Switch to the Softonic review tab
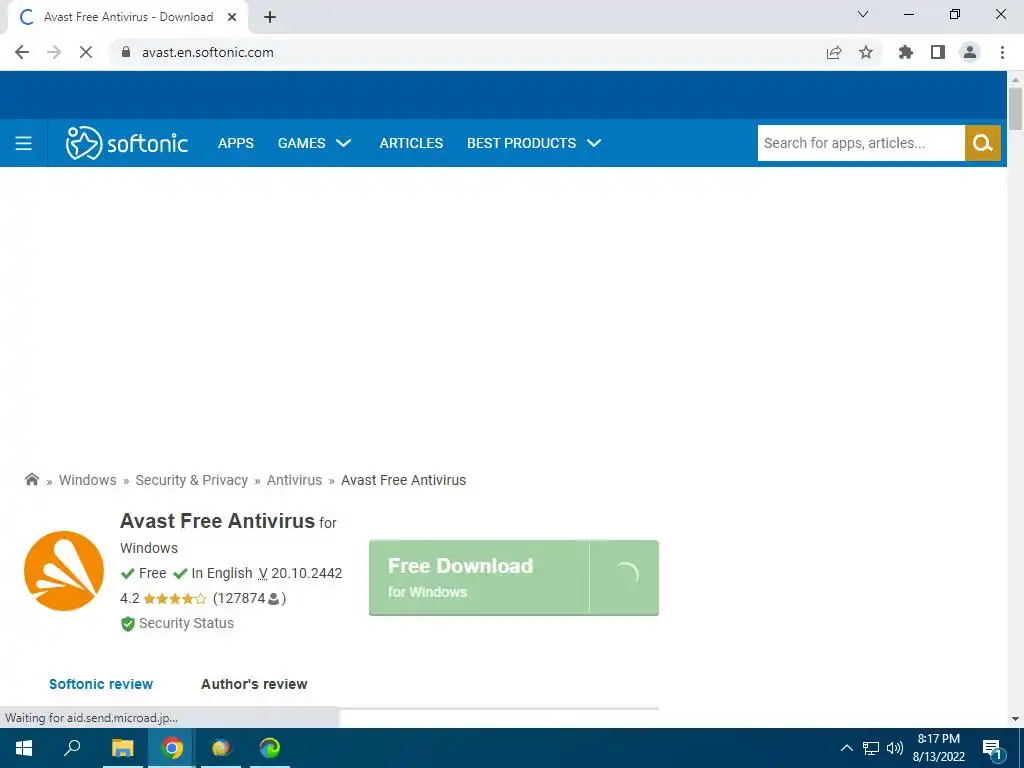1024x768 pixels. 101,684
